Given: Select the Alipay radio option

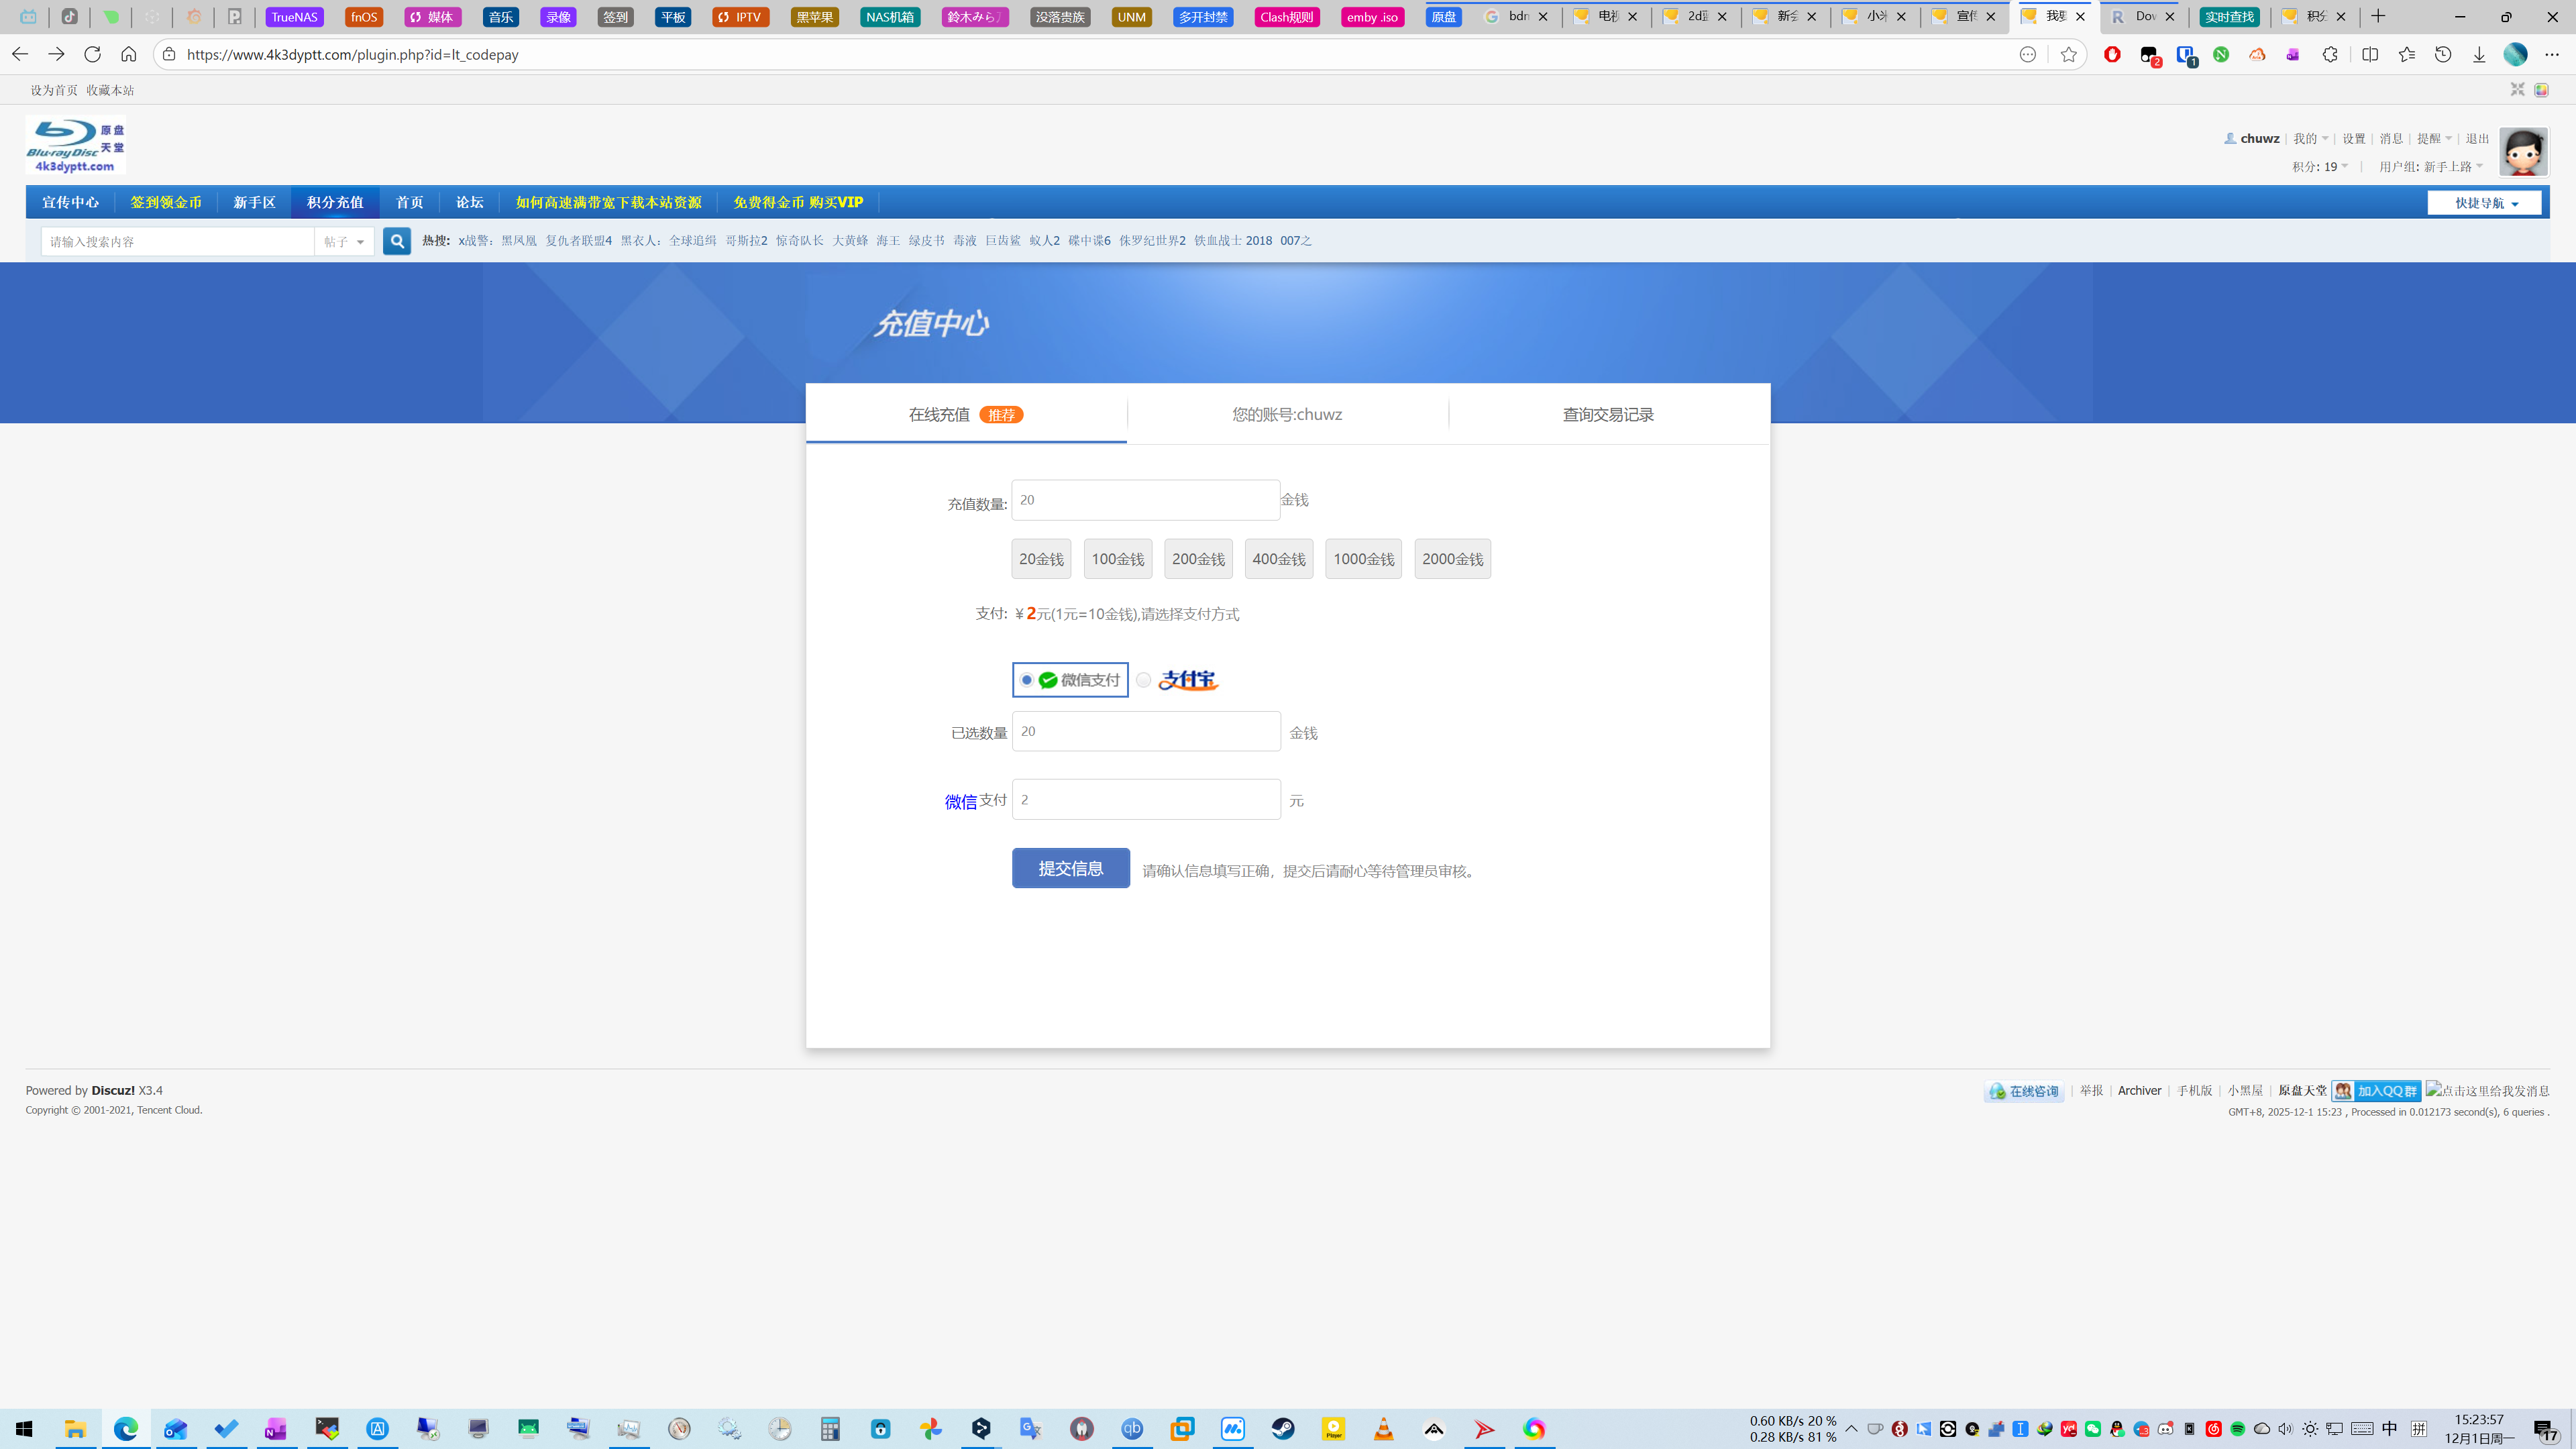Looking at the screenshot, I should [x=1143, y=680].
